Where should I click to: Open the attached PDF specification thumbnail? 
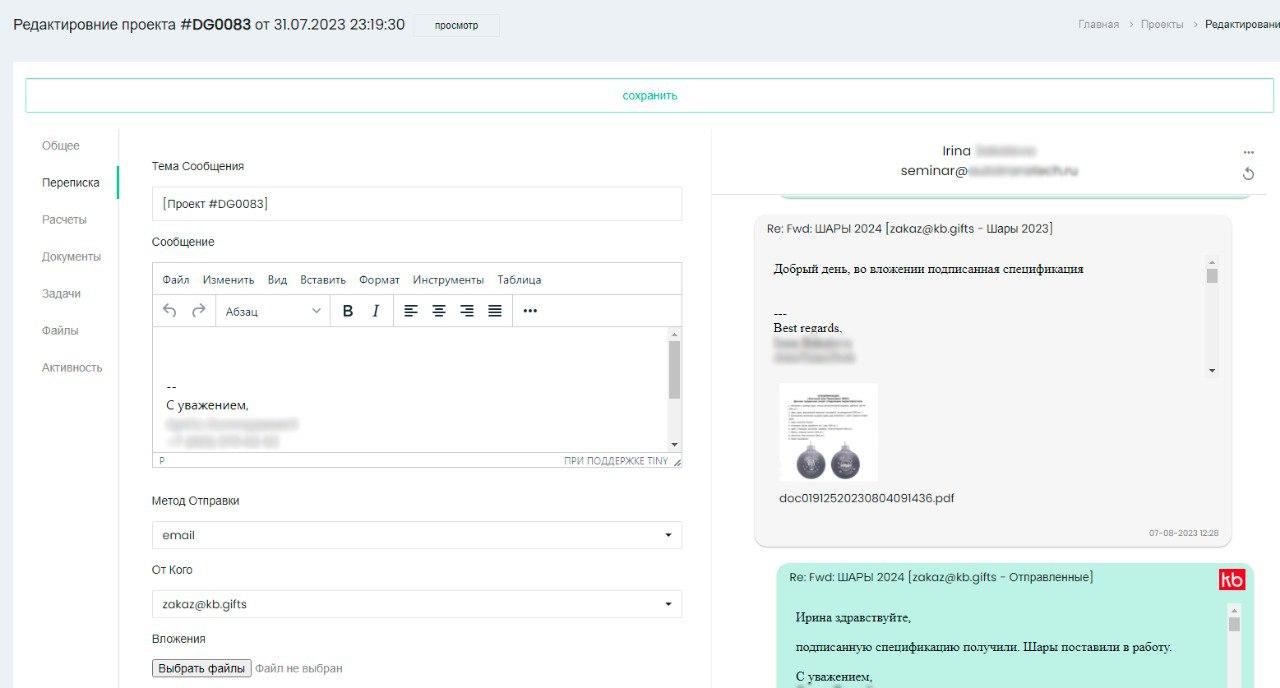[828, 432]
